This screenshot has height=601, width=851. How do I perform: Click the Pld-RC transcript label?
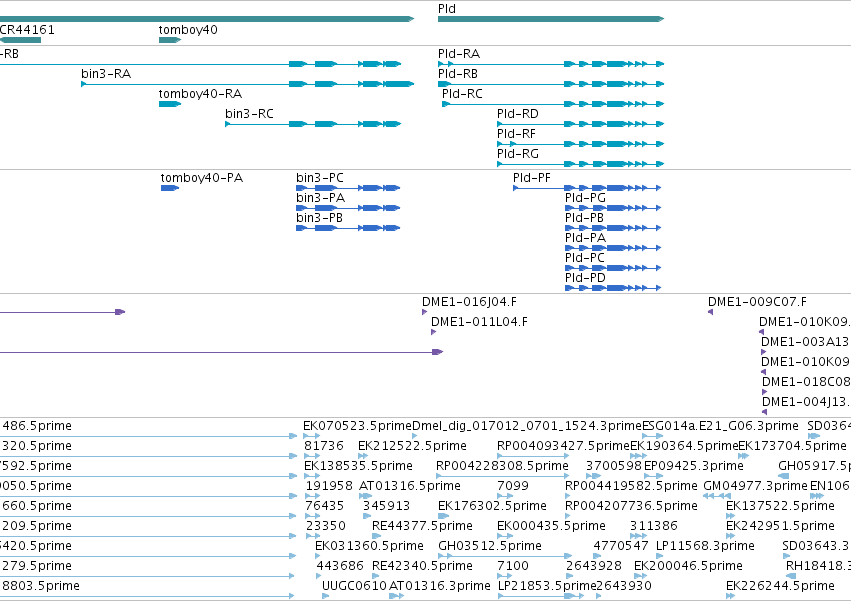(x=462, y=94)
